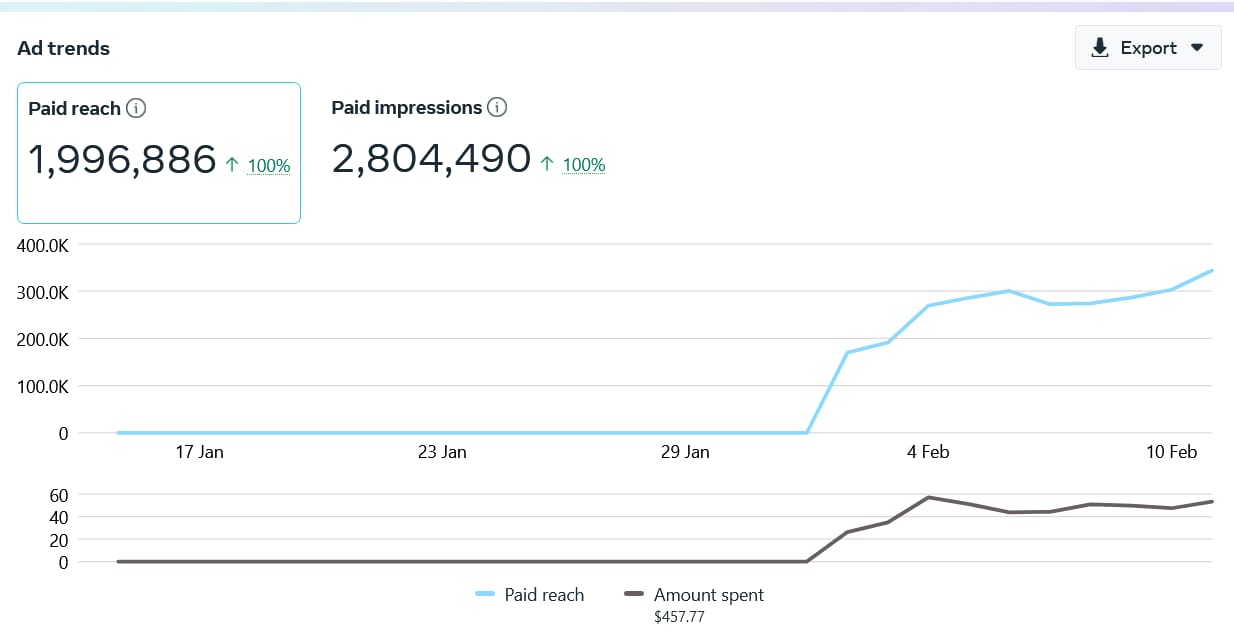Select the 4 Feb date on the axis
The height and width of the screenshot is (644, 1234).
928,452
